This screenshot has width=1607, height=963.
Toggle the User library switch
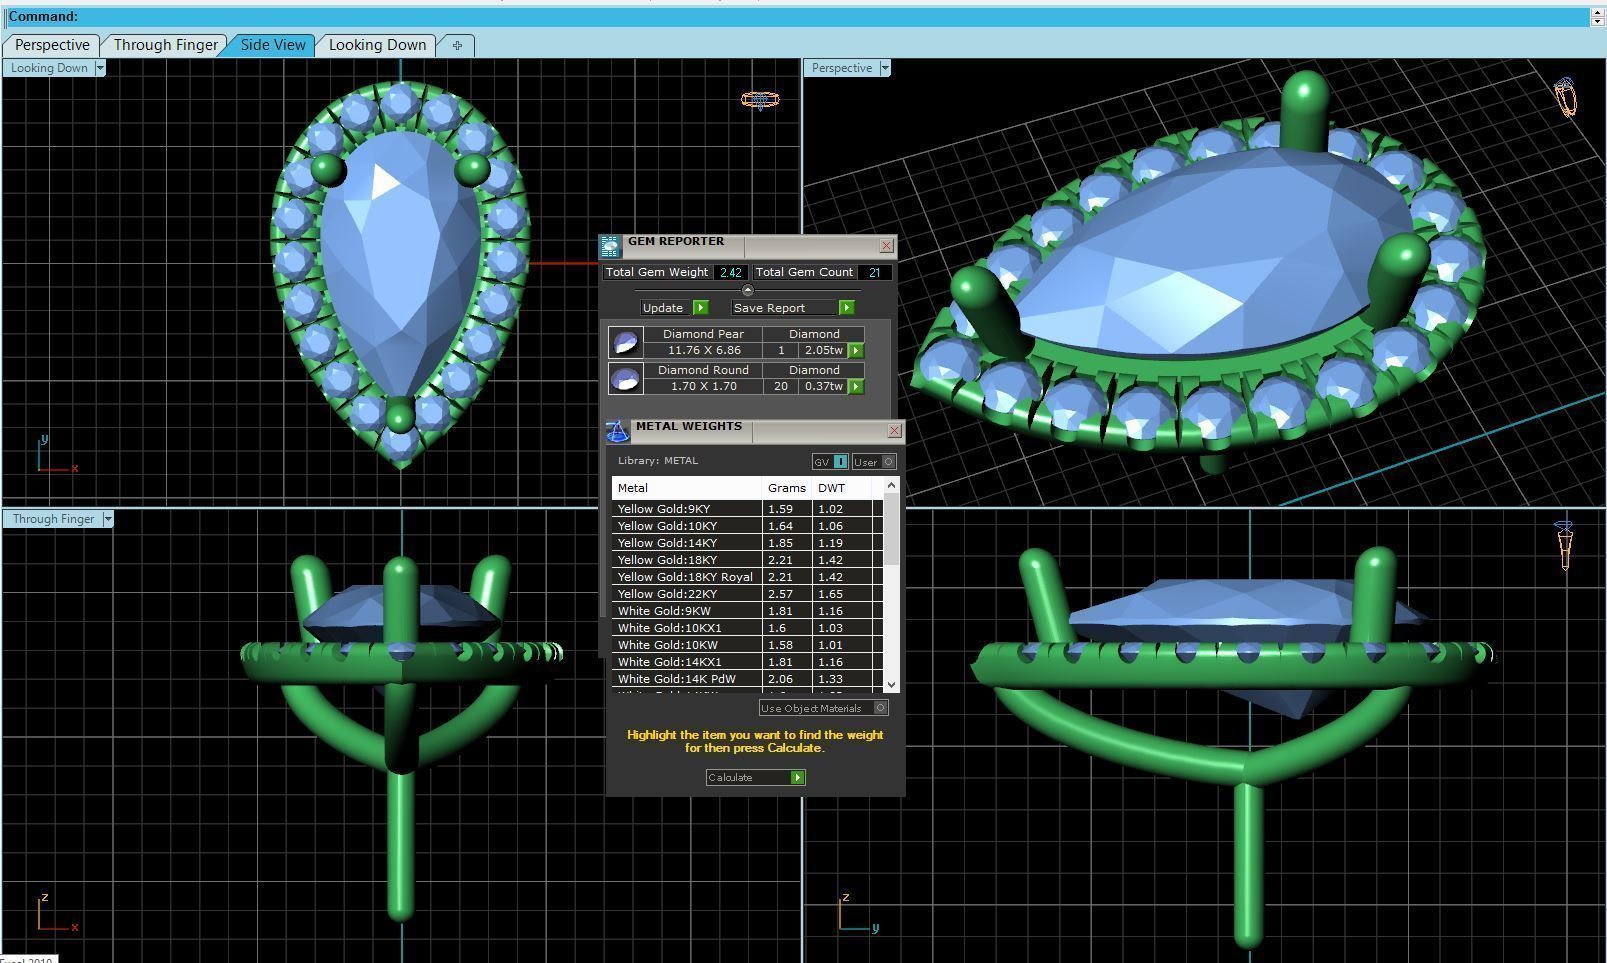point(874,462)
